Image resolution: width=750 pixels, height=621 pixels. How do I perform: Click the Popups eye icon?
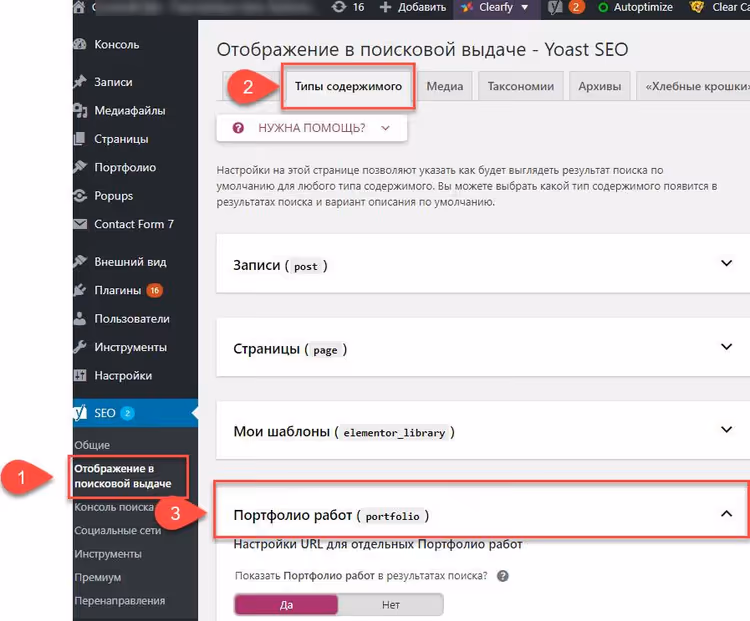click(x=80, y=196)
